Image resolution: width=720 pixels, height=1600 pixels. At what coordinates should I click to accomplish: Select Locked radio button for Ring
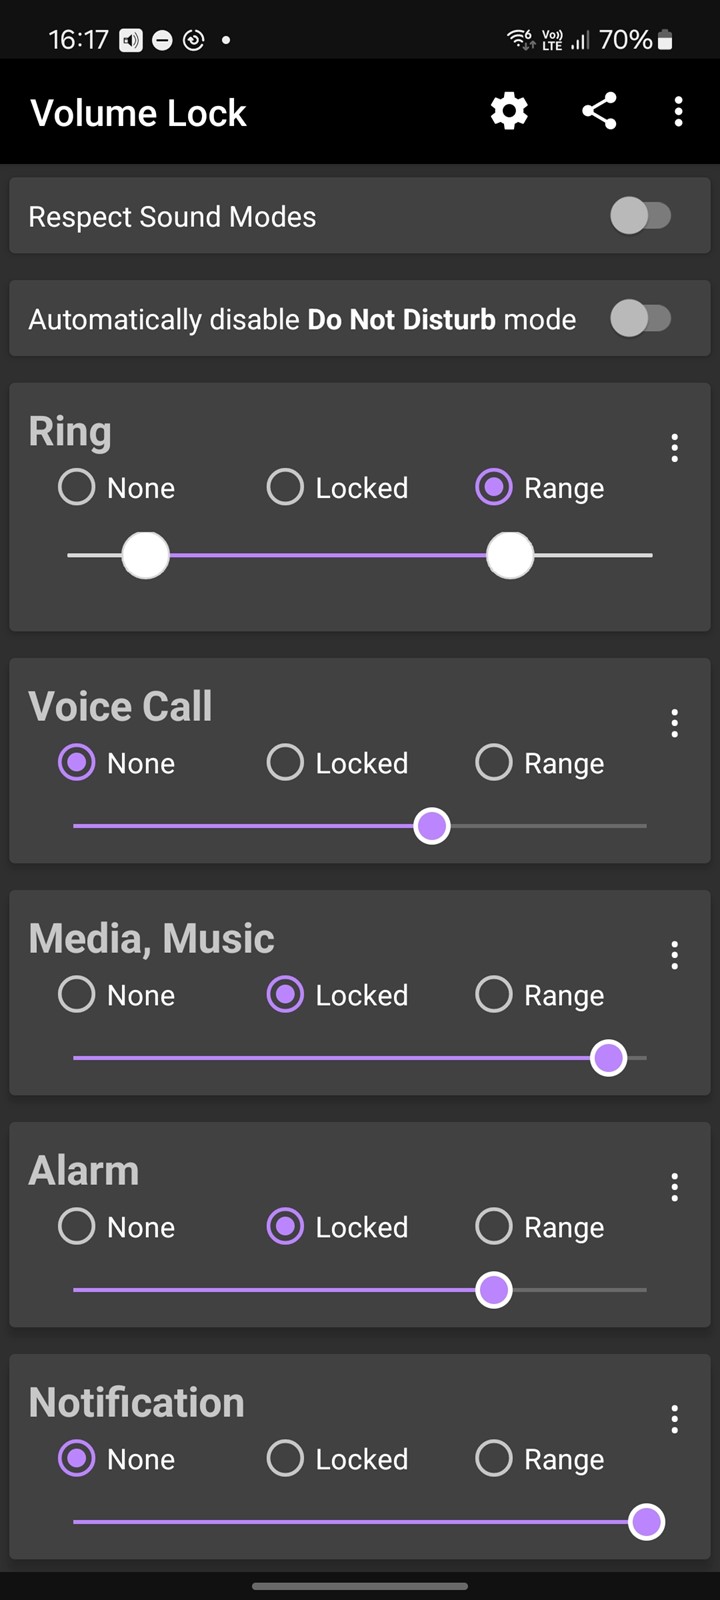(x=285, y=488)
